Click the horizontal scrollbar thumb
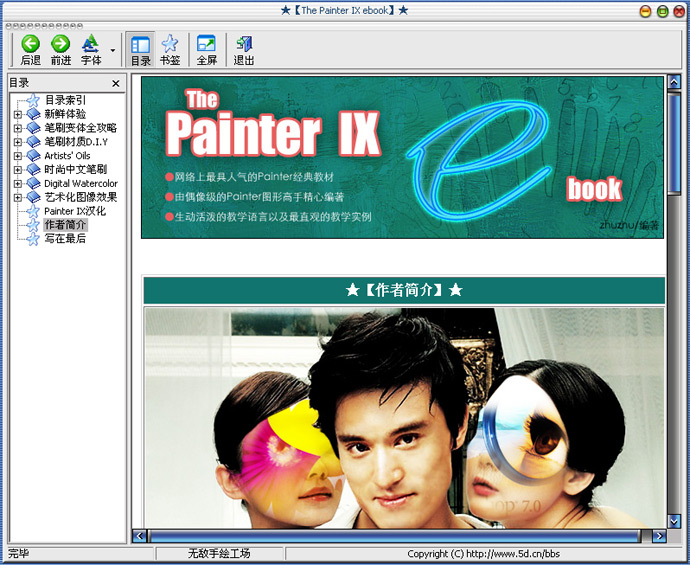This screenshot has height=565, width=690. click(x=395, y=536)
